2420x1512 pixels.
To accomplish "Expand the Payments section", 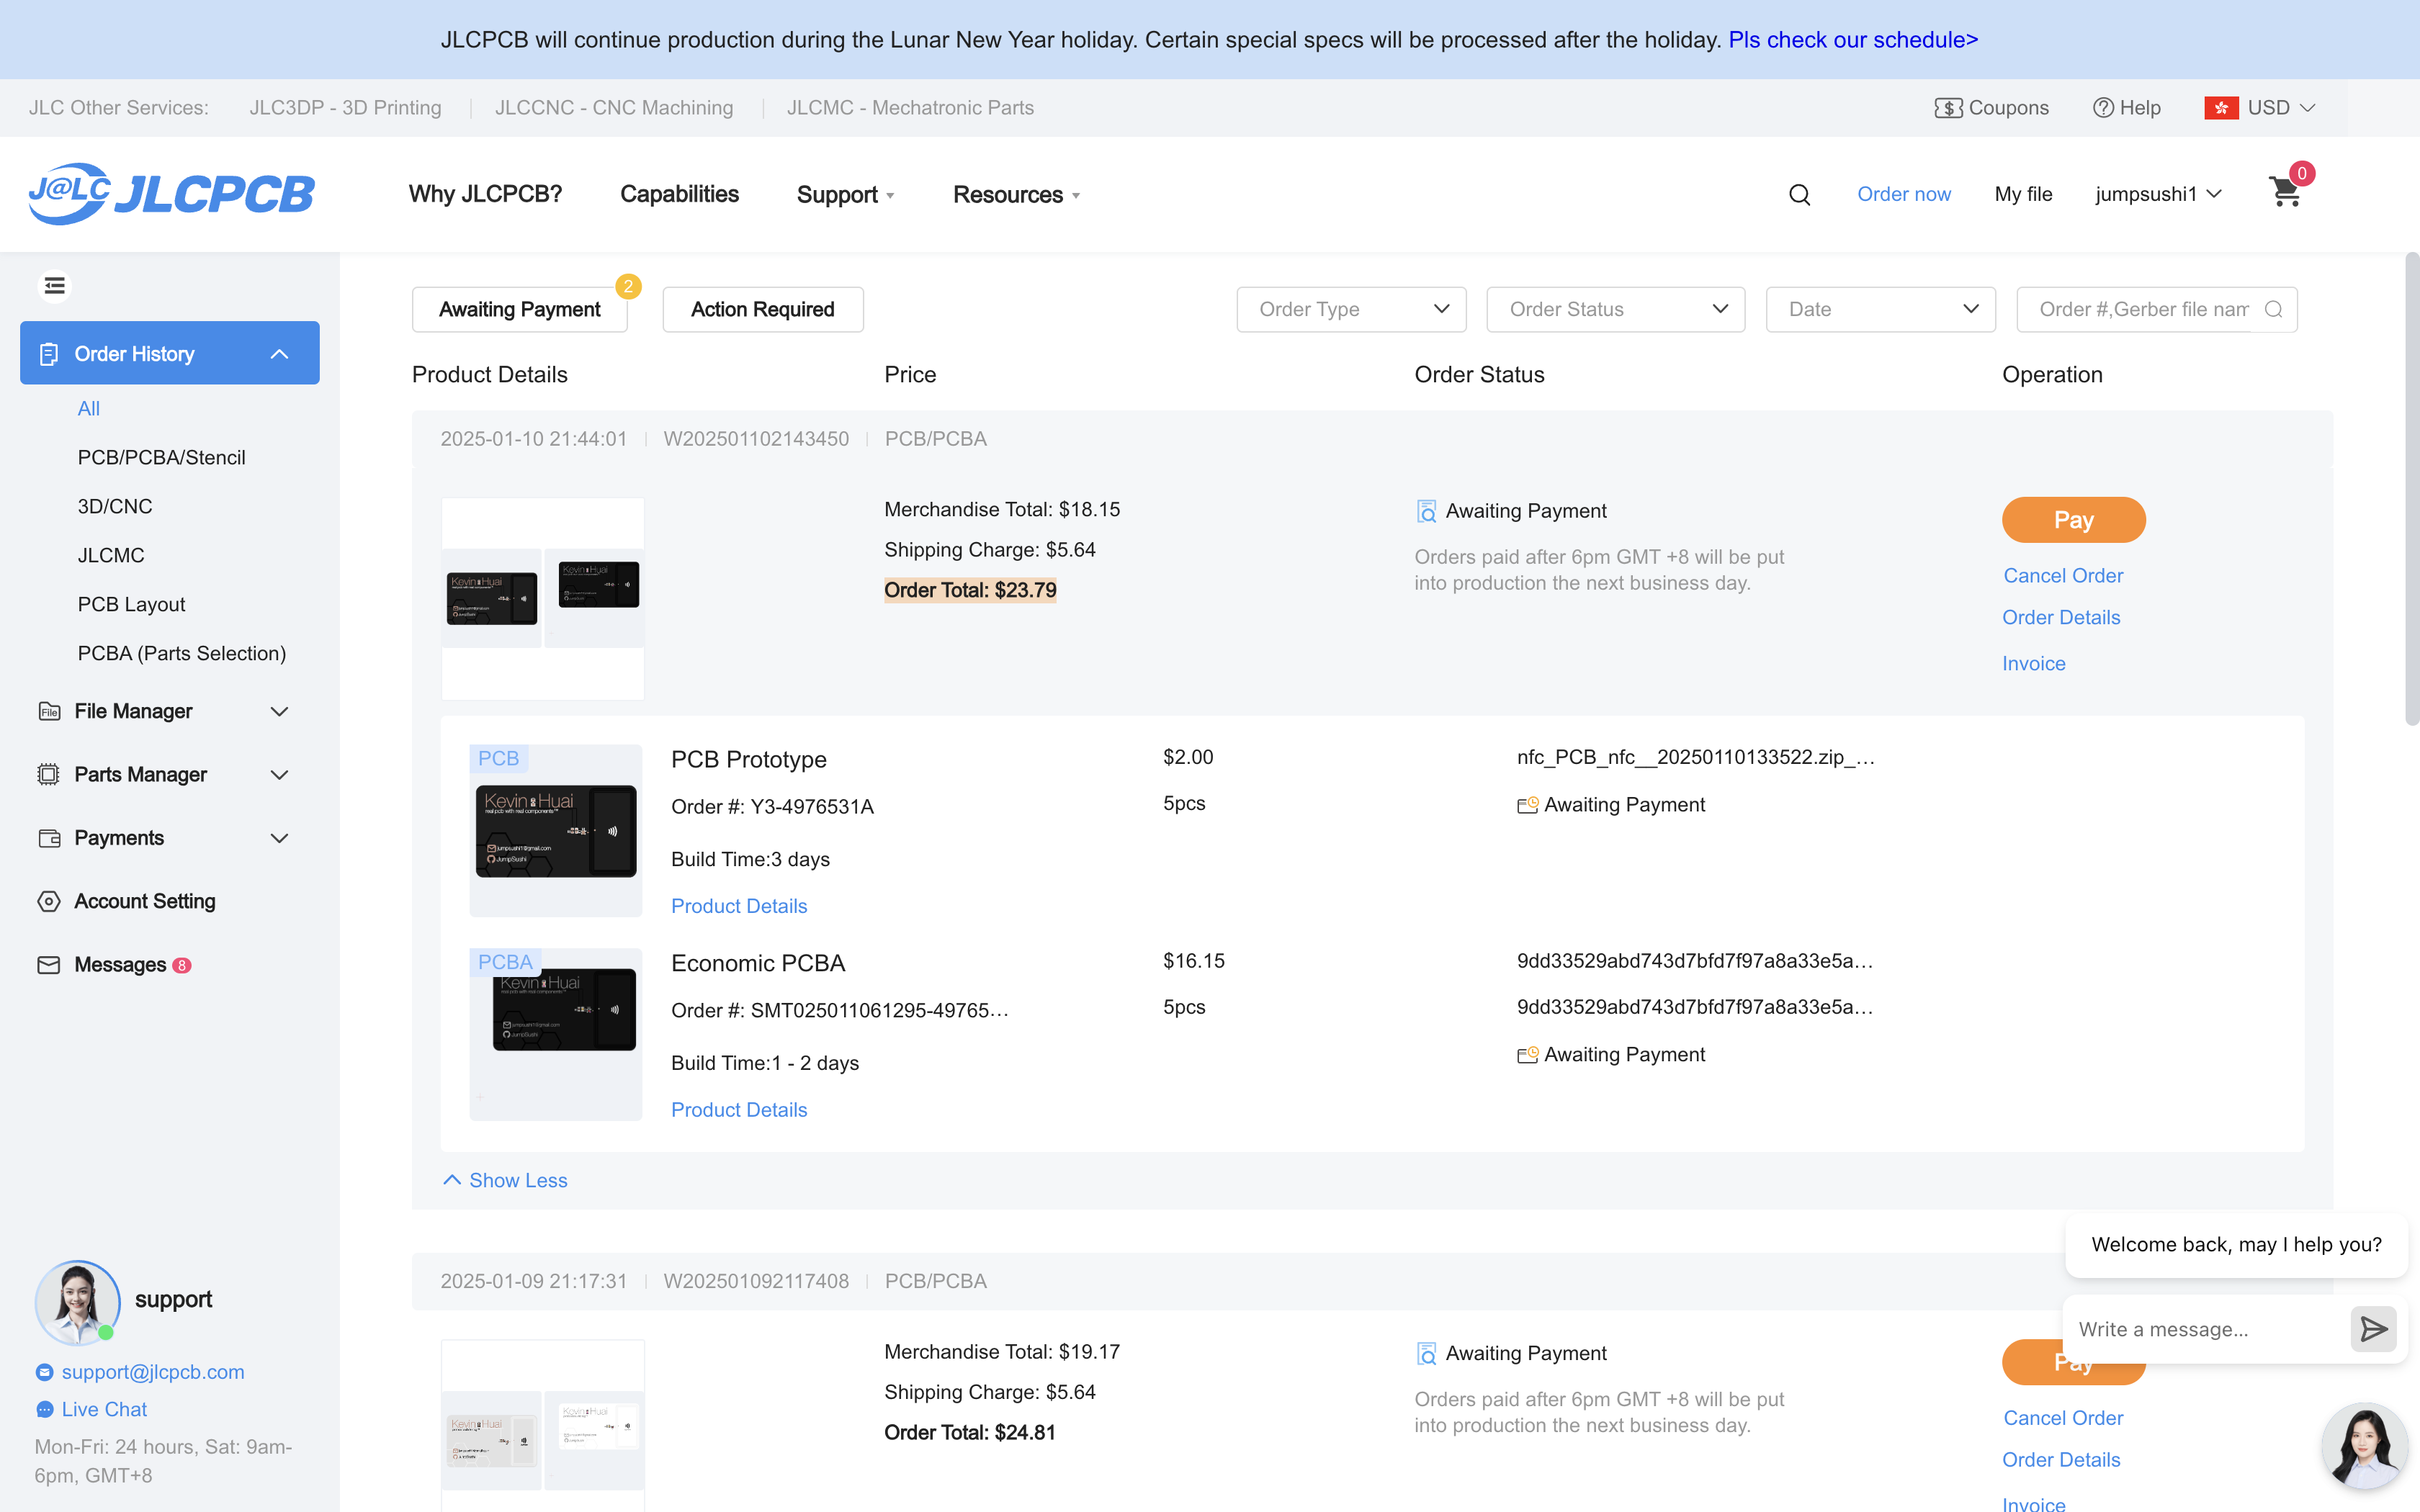I will tap(279, 838).
